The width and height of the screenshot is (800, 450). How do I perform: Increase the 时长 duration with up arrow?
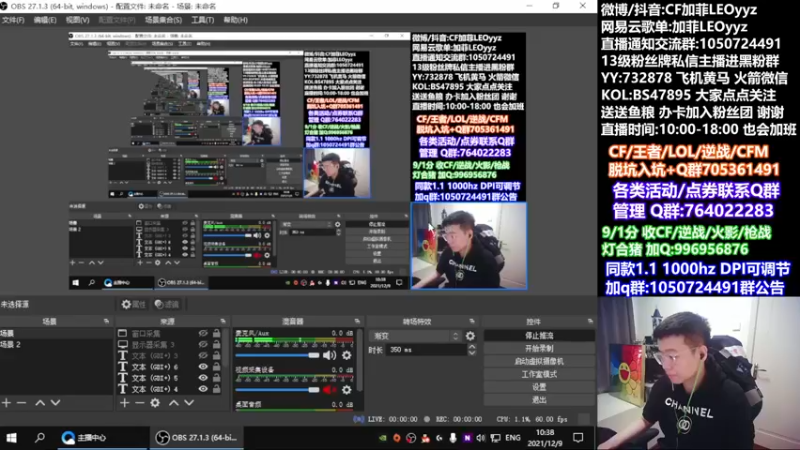pyautogui.click(x=472, y=347)
